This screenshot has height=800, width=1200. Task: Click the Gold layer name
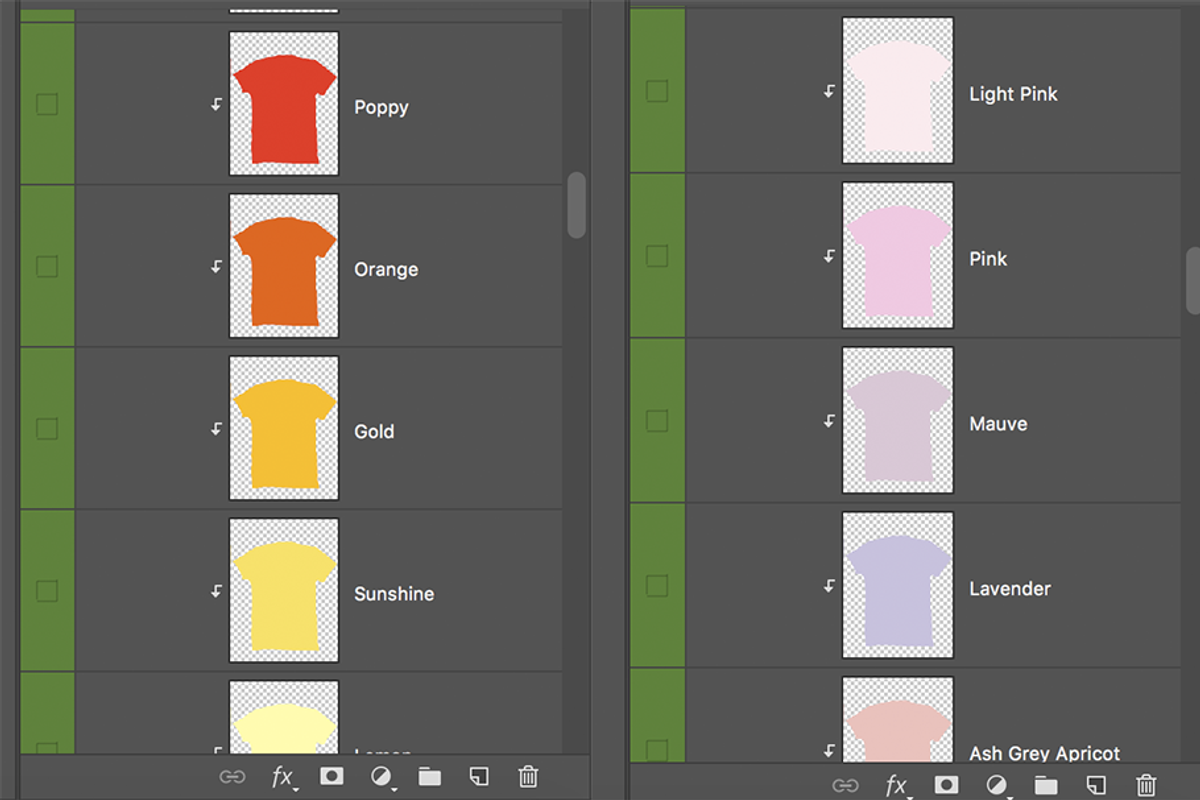click(374, 432)
